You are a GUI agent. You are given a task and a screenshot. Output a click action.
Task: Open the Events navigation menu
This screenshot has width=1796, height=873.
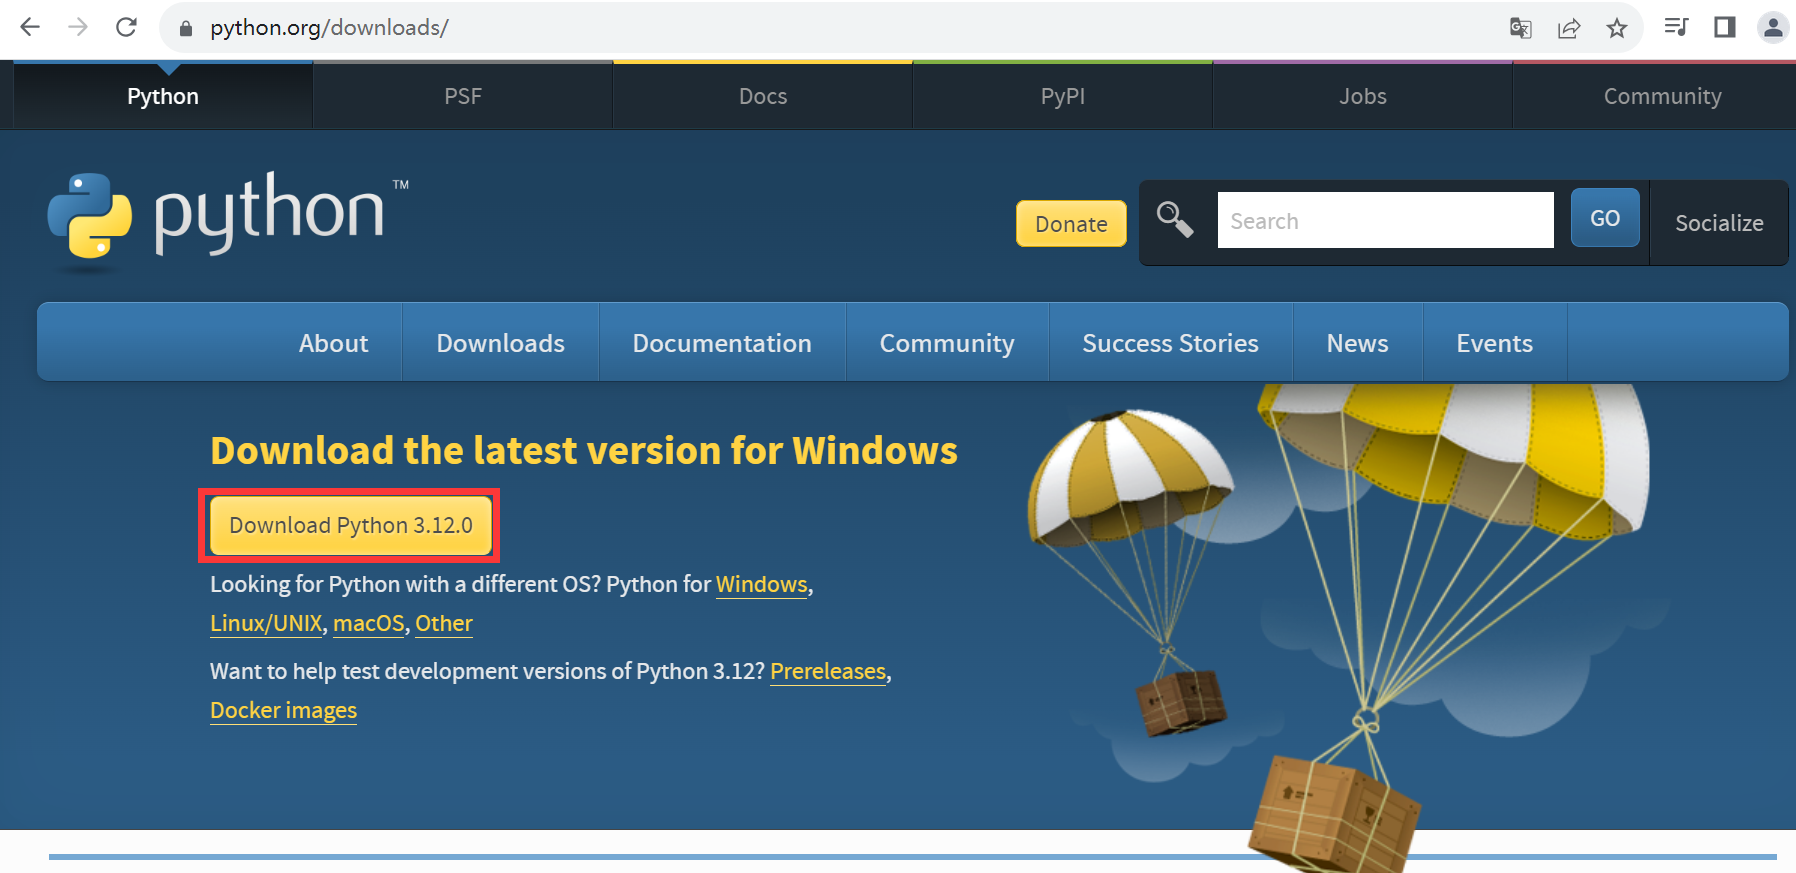[1494, 343]
